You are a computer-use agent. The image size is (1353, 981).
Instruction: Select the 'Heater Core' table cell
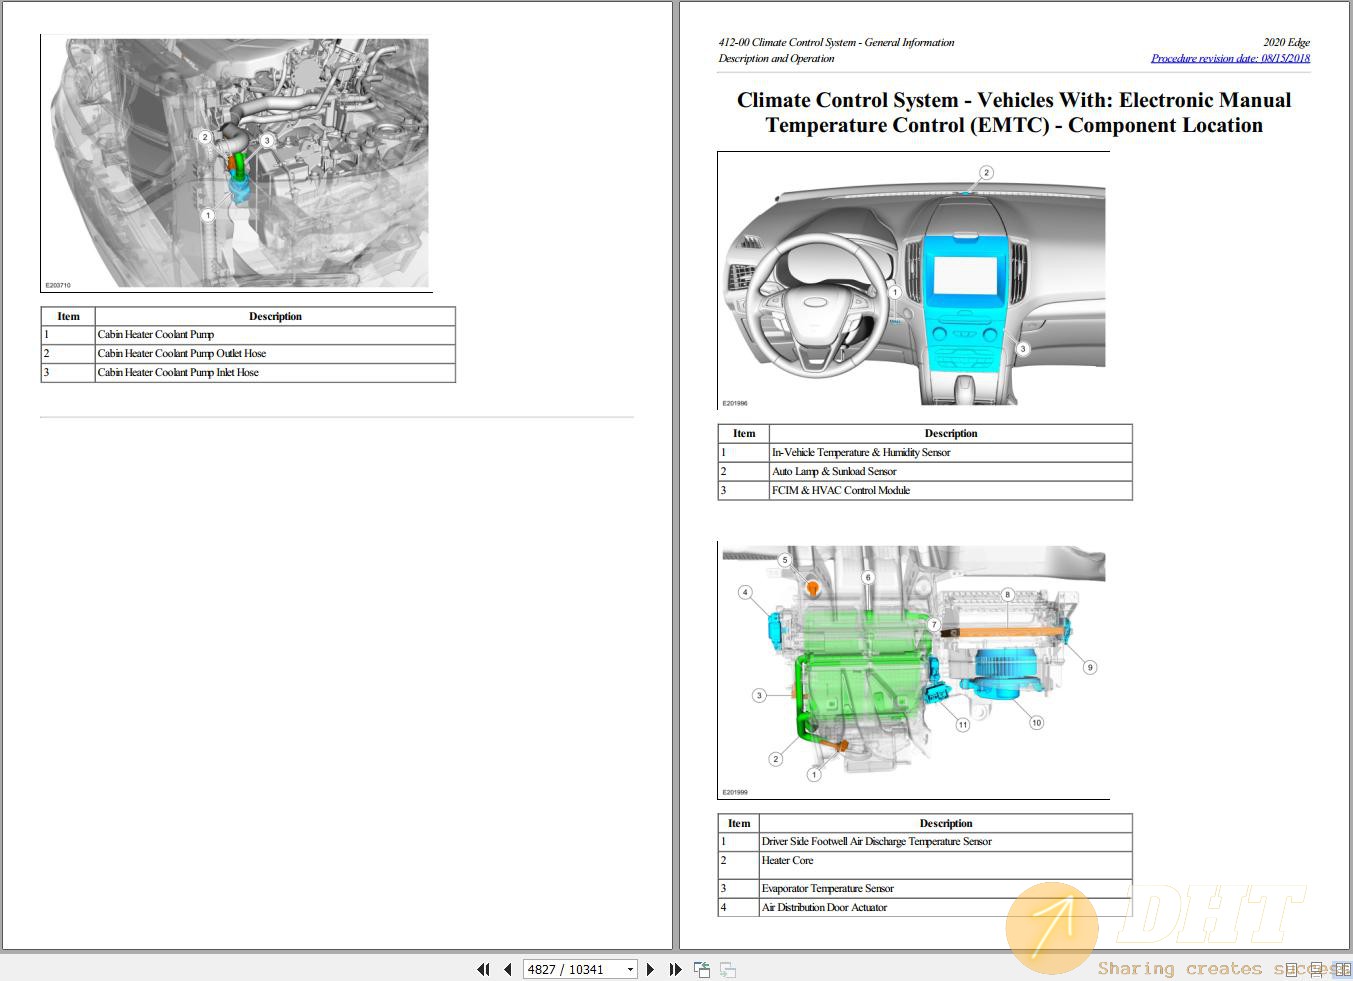click(x=945, y=865)
